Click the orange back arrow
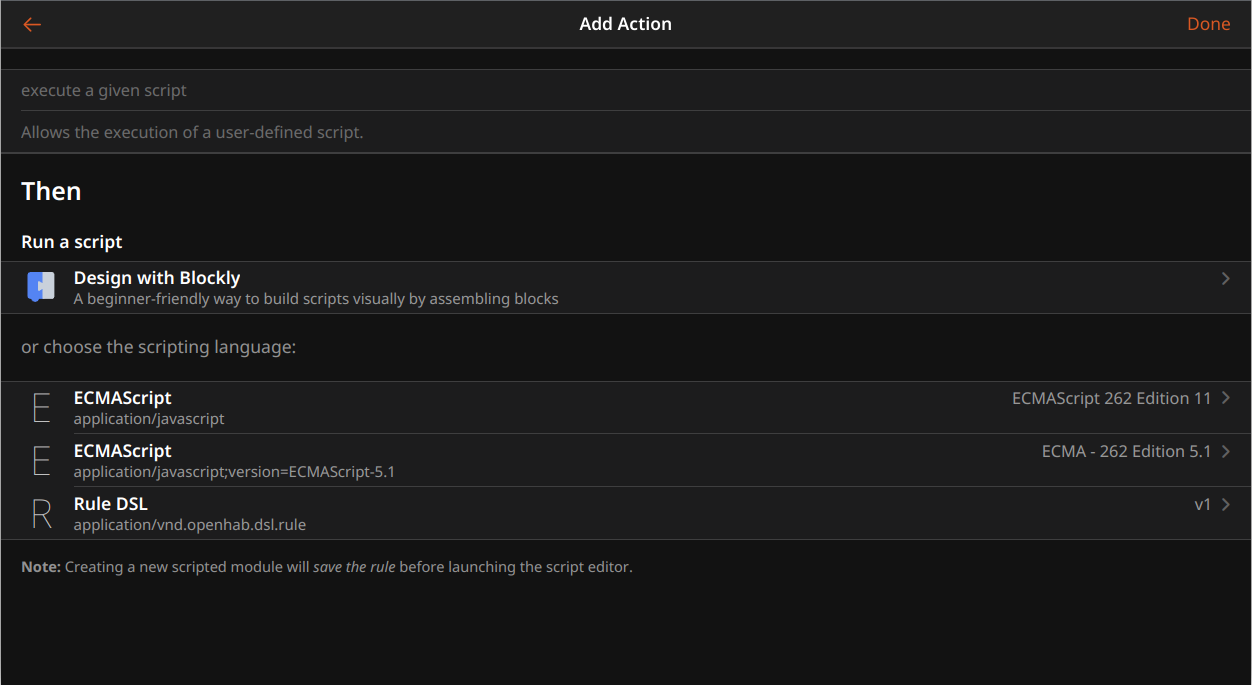This screenshot has width=1252, height=685. (31, 24)
